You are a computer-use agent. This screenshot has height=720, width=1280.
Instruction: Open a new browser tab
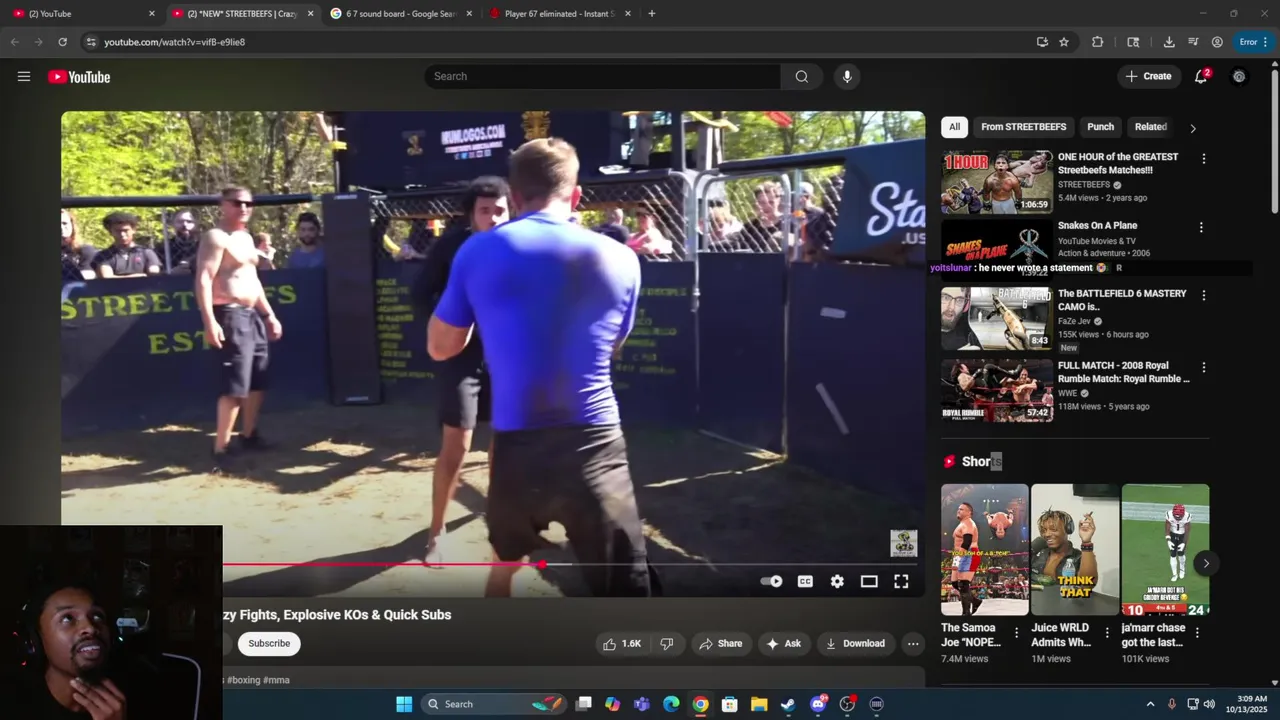652,14
